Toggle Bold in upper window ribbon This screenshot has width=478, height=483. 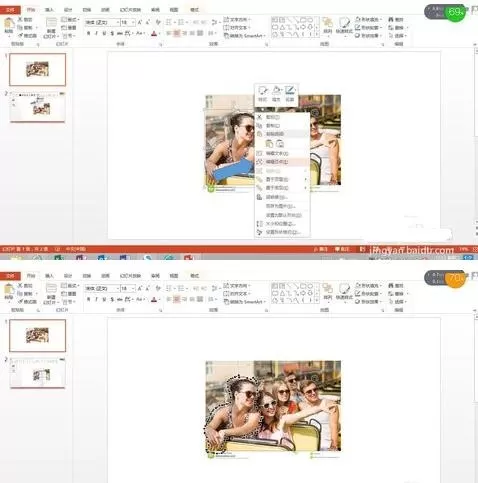(x=88, y=33)
